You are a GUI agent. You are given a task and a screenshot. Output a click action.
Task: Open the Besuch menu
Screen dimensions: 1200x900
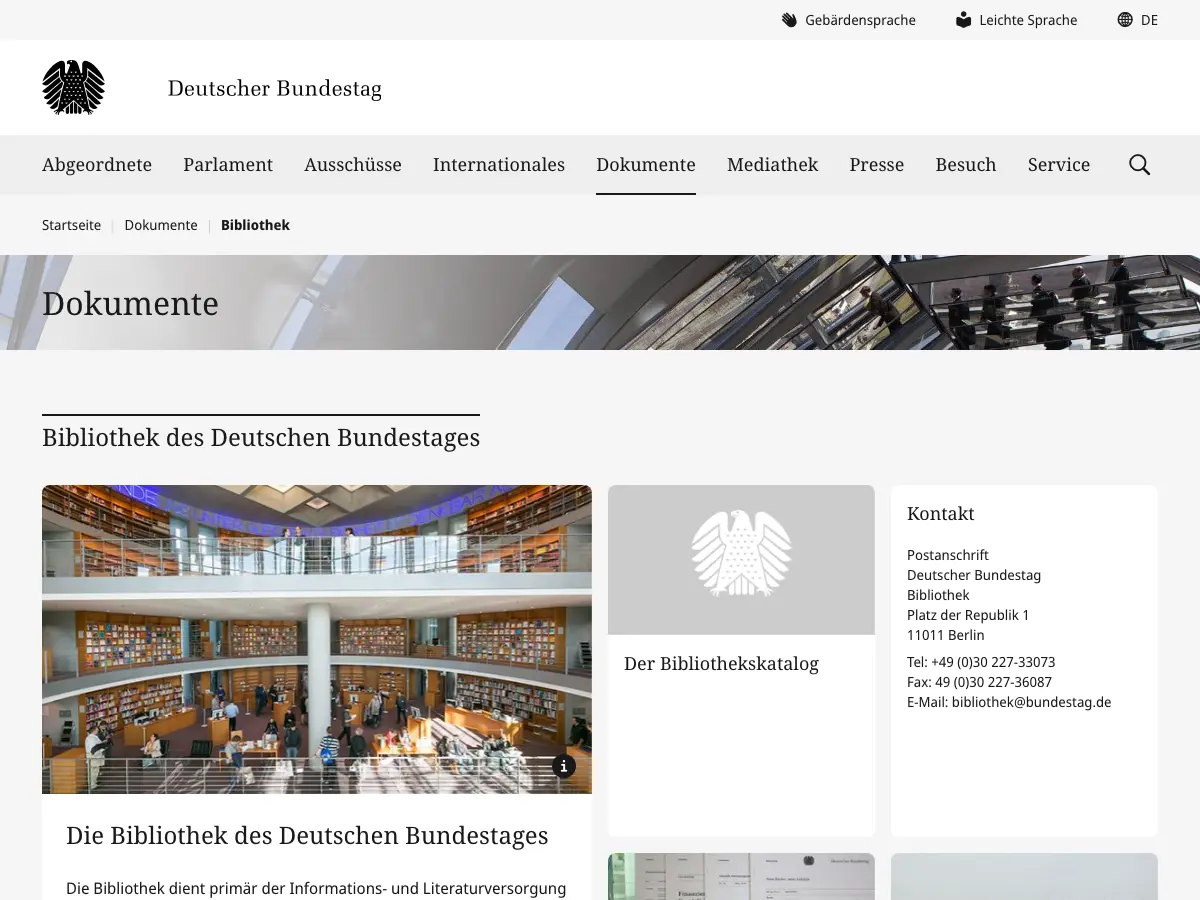(966, 165)
